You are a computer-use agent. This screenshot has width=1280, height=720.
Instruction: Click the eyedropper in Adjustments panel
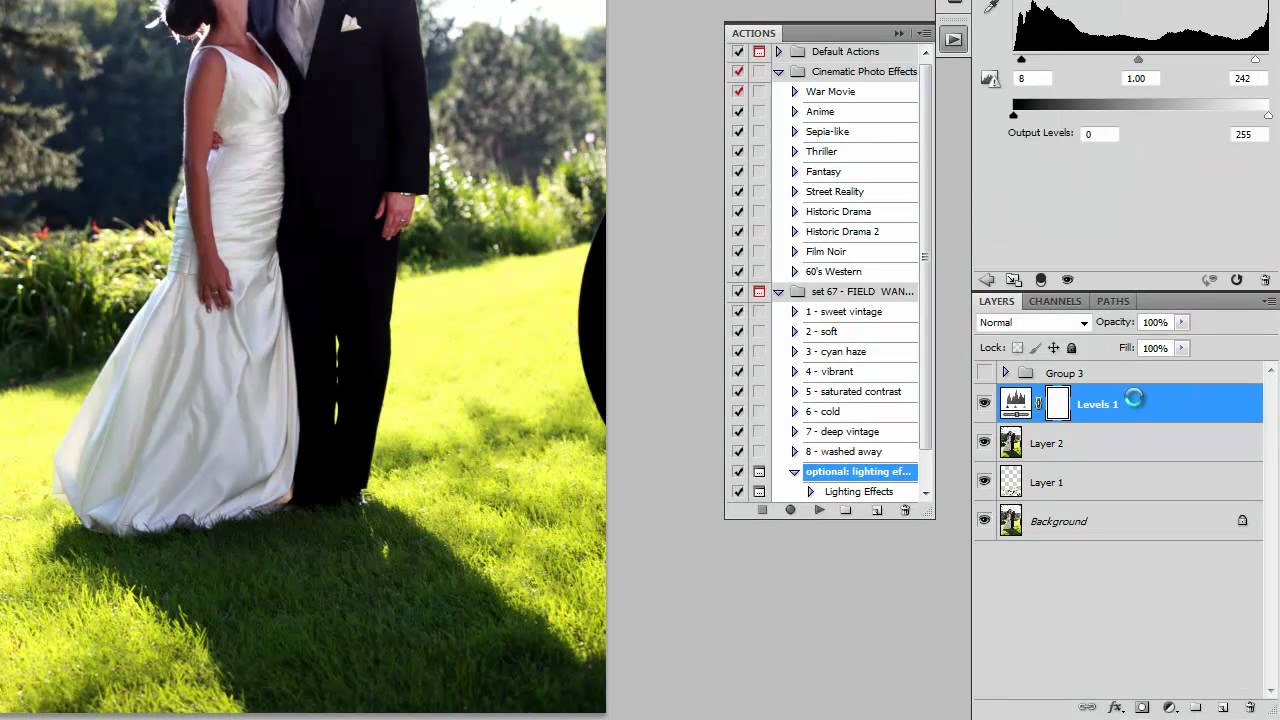992,6
